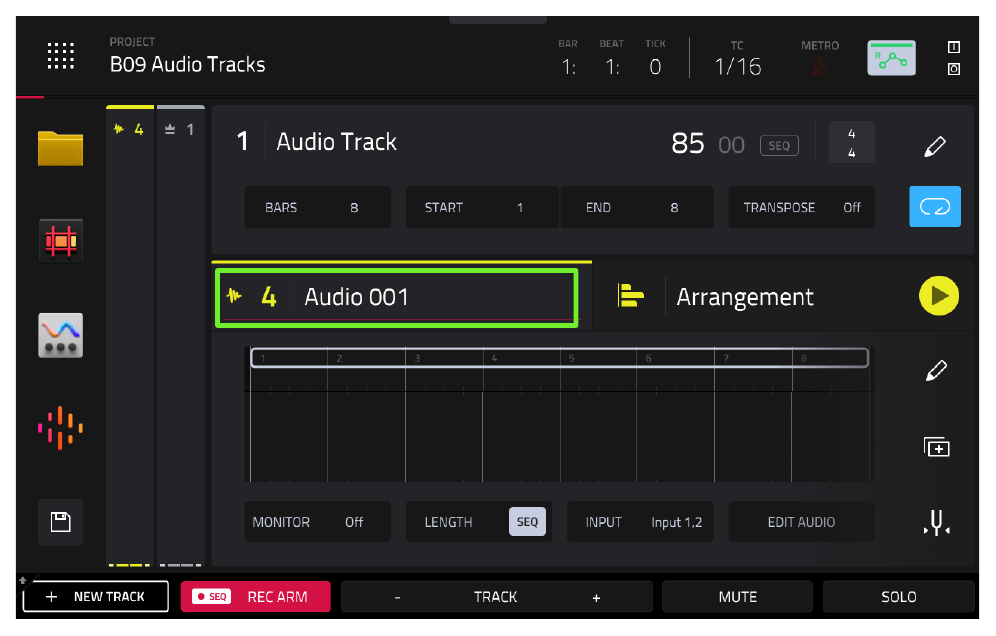
Task: Open the orange looper dots icon
Action: tap(60, 428)
